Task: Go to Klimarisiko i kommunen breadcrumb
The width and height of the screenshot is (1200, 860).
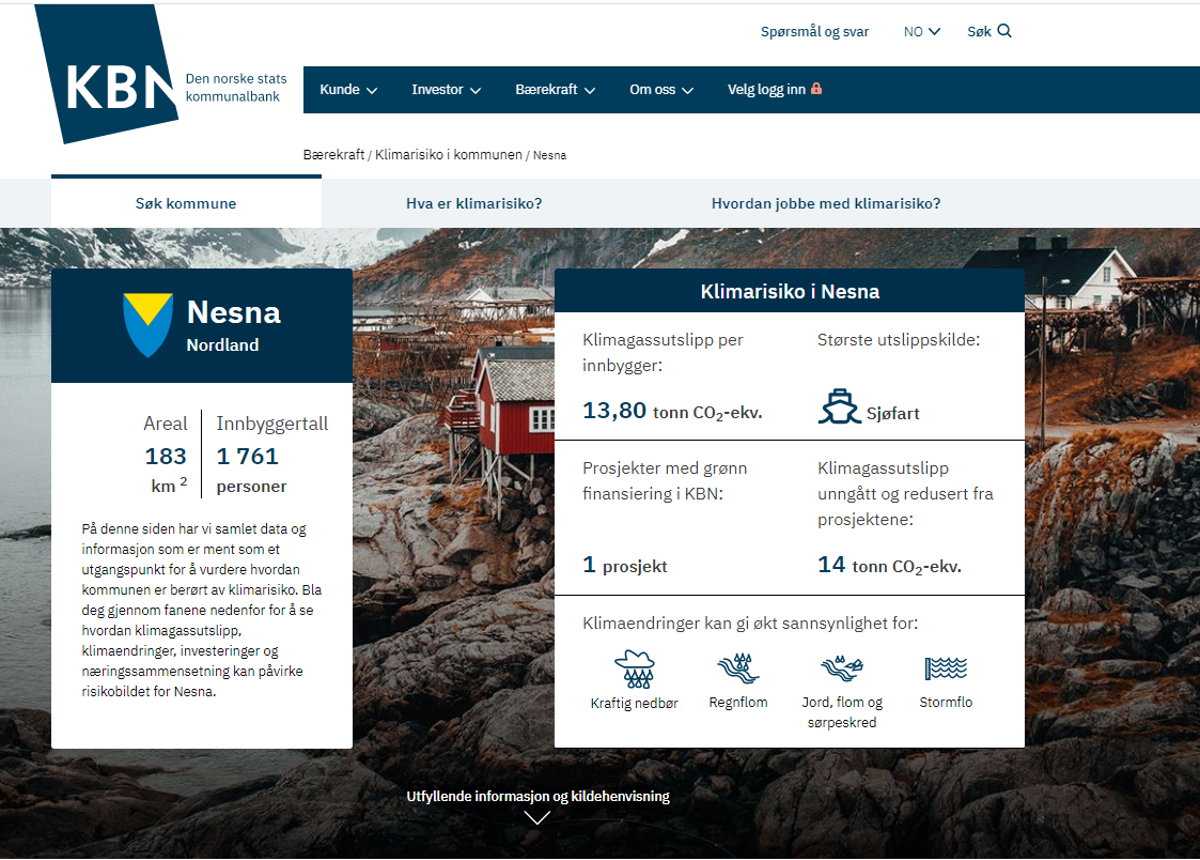Action: [448, 155]
